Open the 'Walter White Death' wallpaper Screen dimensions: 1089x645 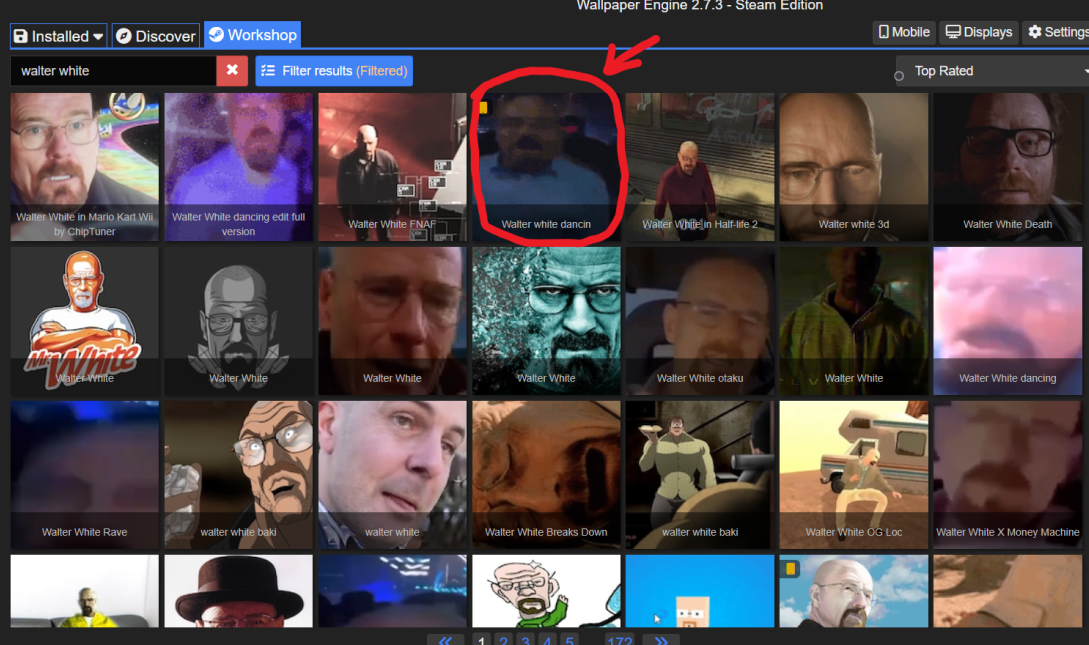pyautogui.click(x=1008, y=167)
